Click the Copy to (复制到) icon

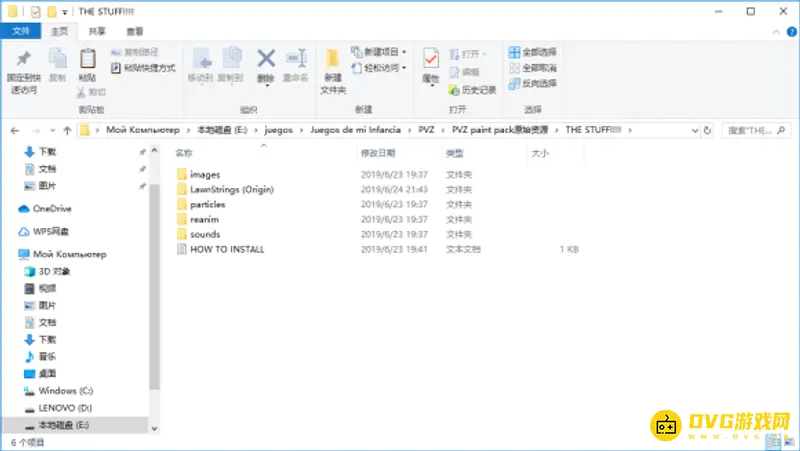pos(231,59)
